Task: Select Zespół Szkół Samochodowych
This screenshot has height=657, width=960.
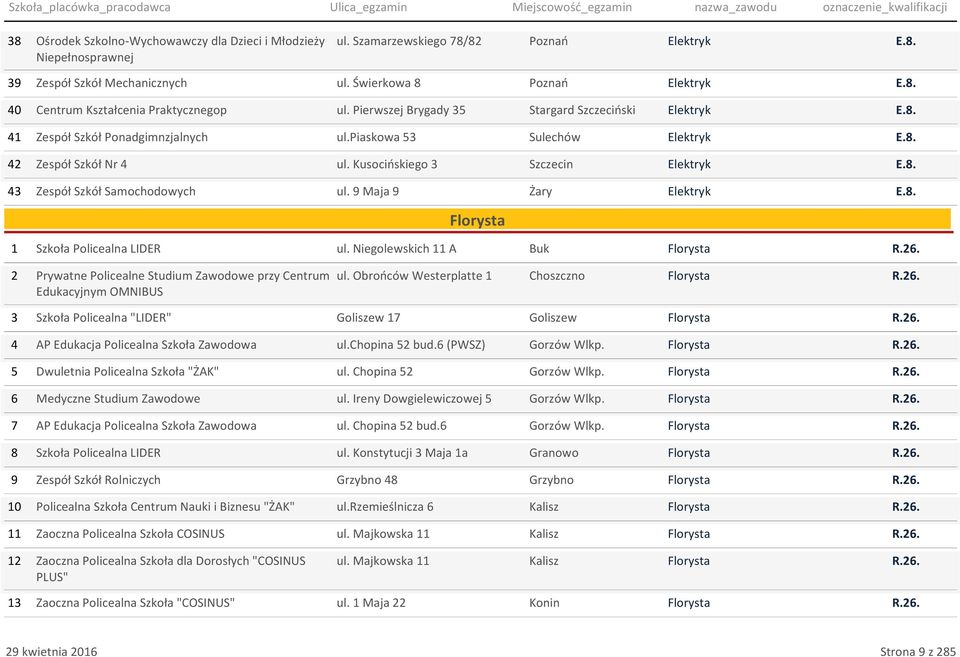Action: point(116,191)
